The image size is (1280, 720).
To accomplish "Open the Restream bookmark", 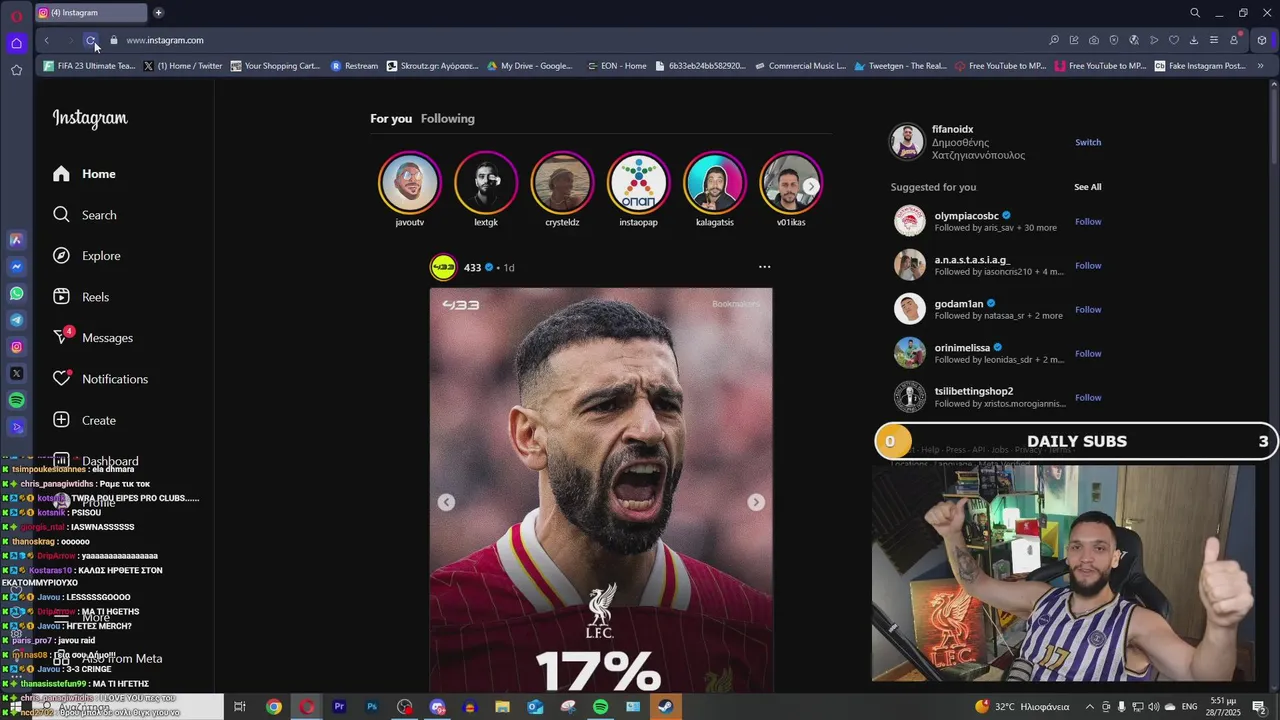I will (355, 66).
